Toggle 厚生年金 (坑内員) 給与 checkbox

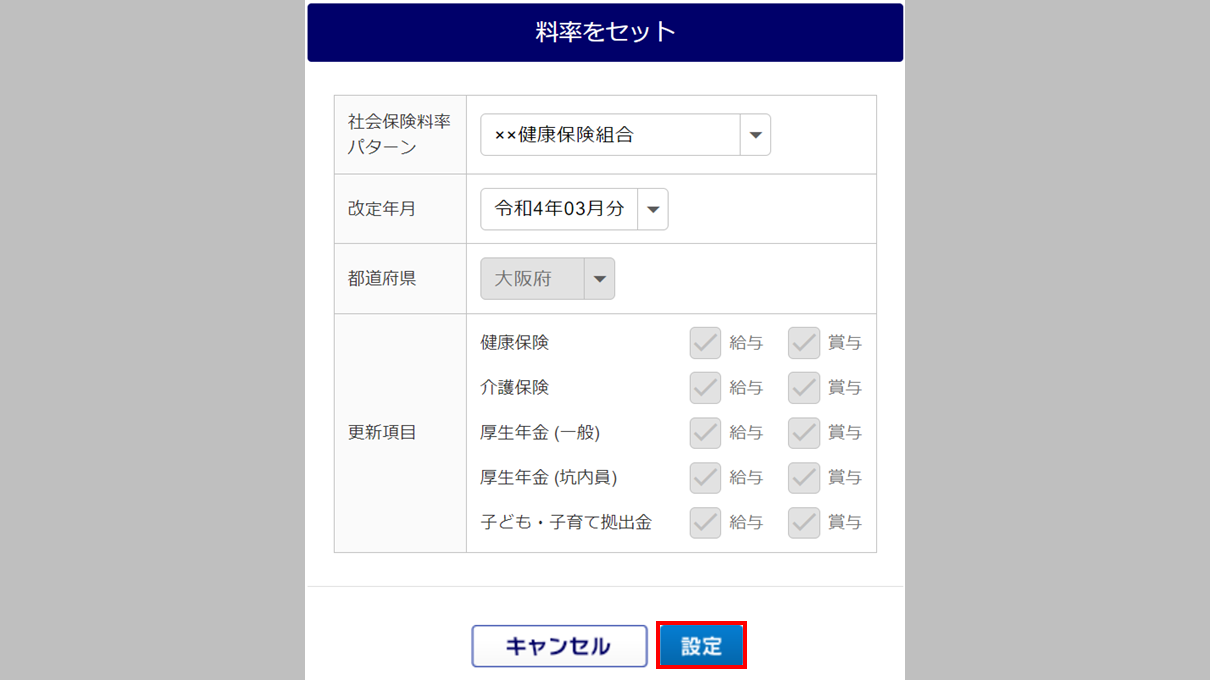tap(706, 478)
